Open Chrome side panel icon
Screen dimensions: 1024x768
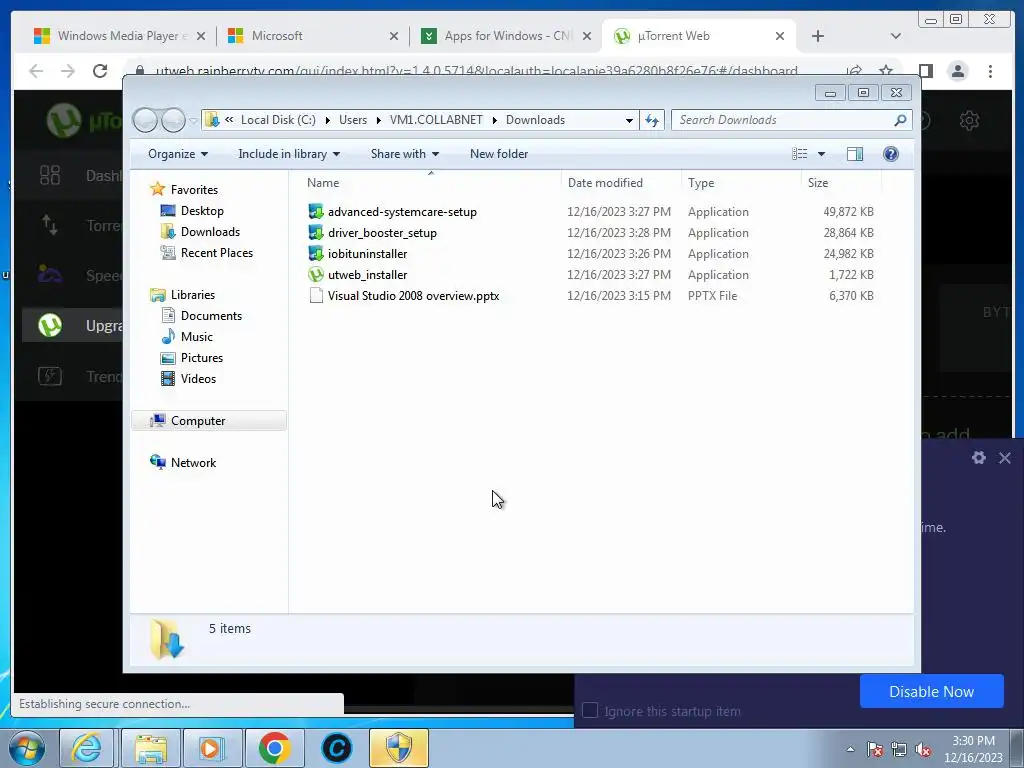pos(925,71)
